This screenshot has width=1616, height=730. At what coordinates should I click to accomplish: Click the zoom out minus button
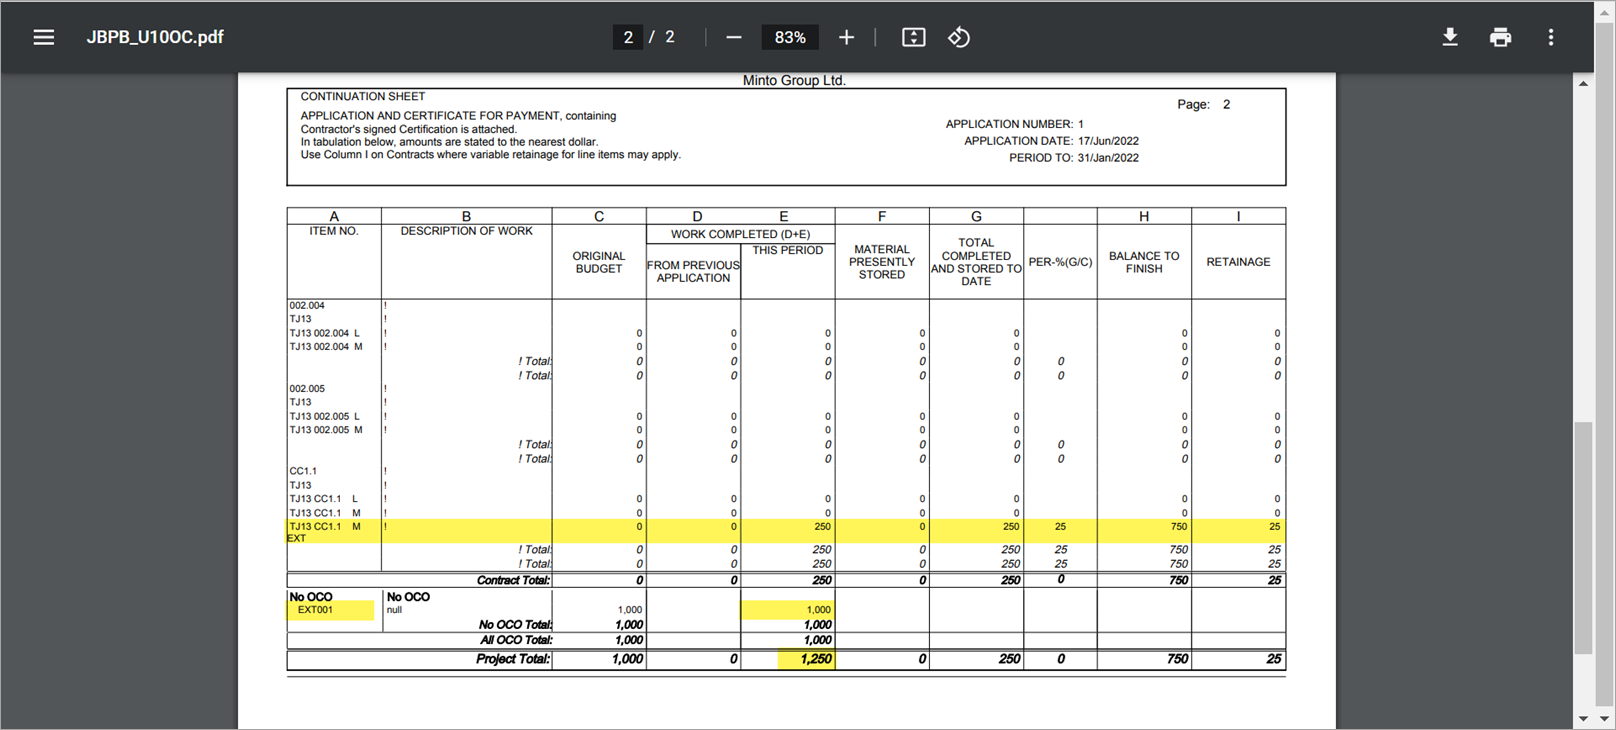734,37
